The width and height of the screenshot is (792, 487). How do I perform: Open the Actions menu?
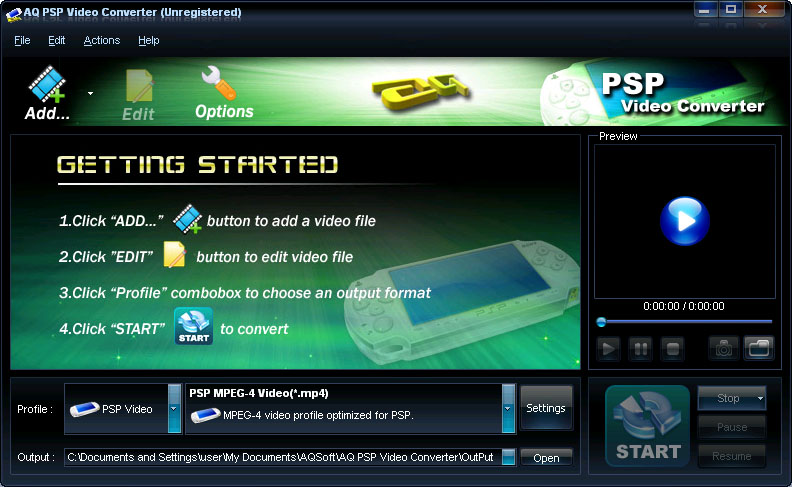click(x=102, y=40)
